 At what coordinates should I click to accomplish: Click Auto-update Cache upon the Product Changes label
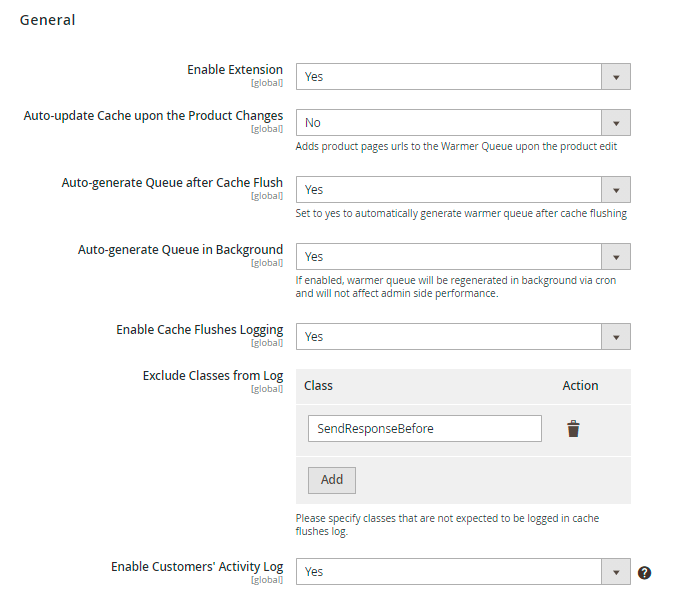(x=153, y=116)
